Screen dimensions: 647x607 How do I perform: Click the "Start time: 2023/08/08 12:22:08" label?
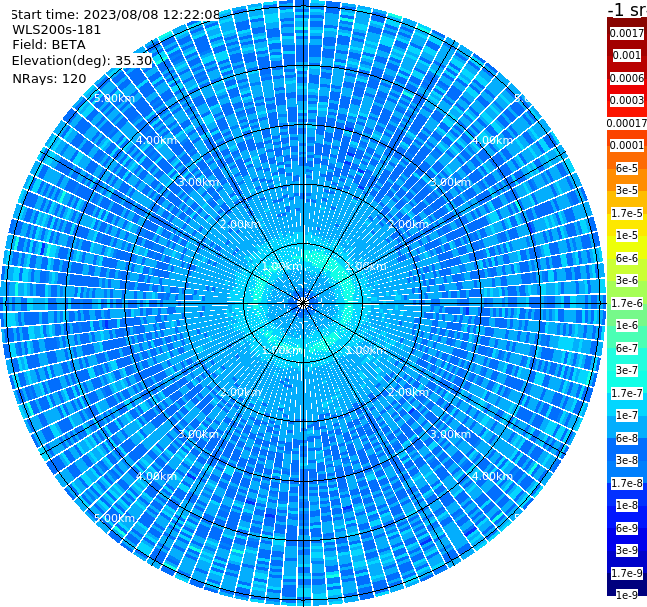pyautogui.click(x=116, y=15)
